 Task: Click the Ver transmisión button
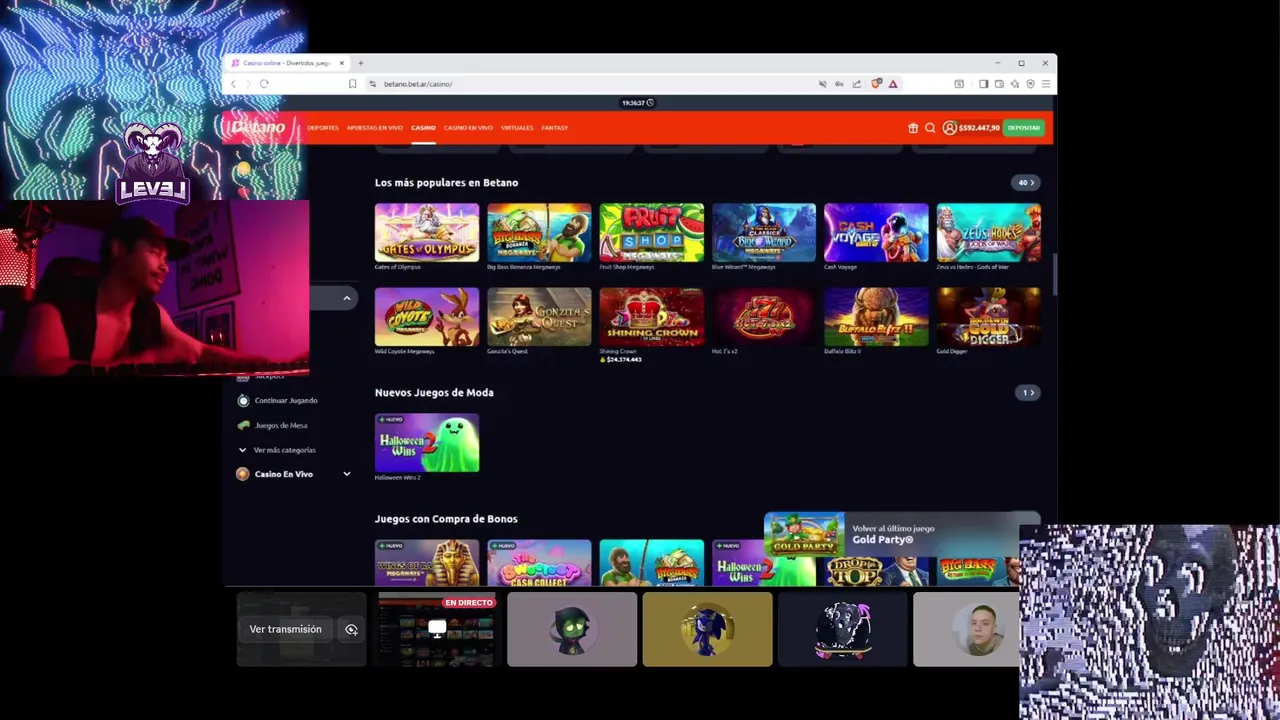click(285, 629)
